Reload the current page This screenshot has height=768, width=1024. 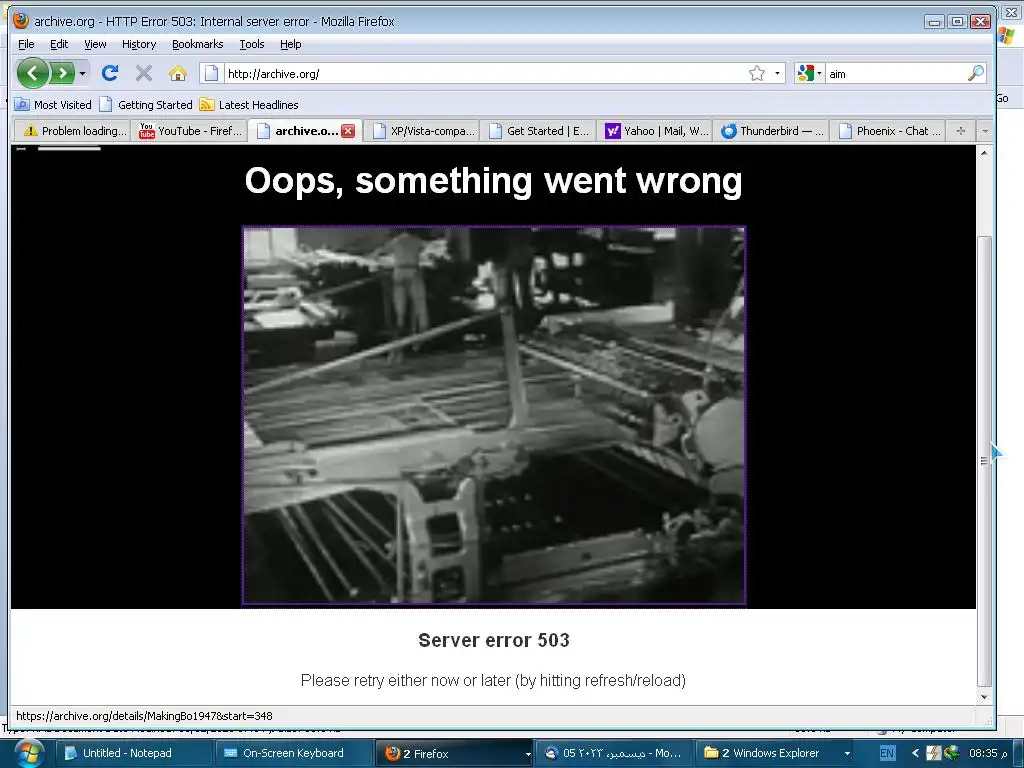point(110,73)
